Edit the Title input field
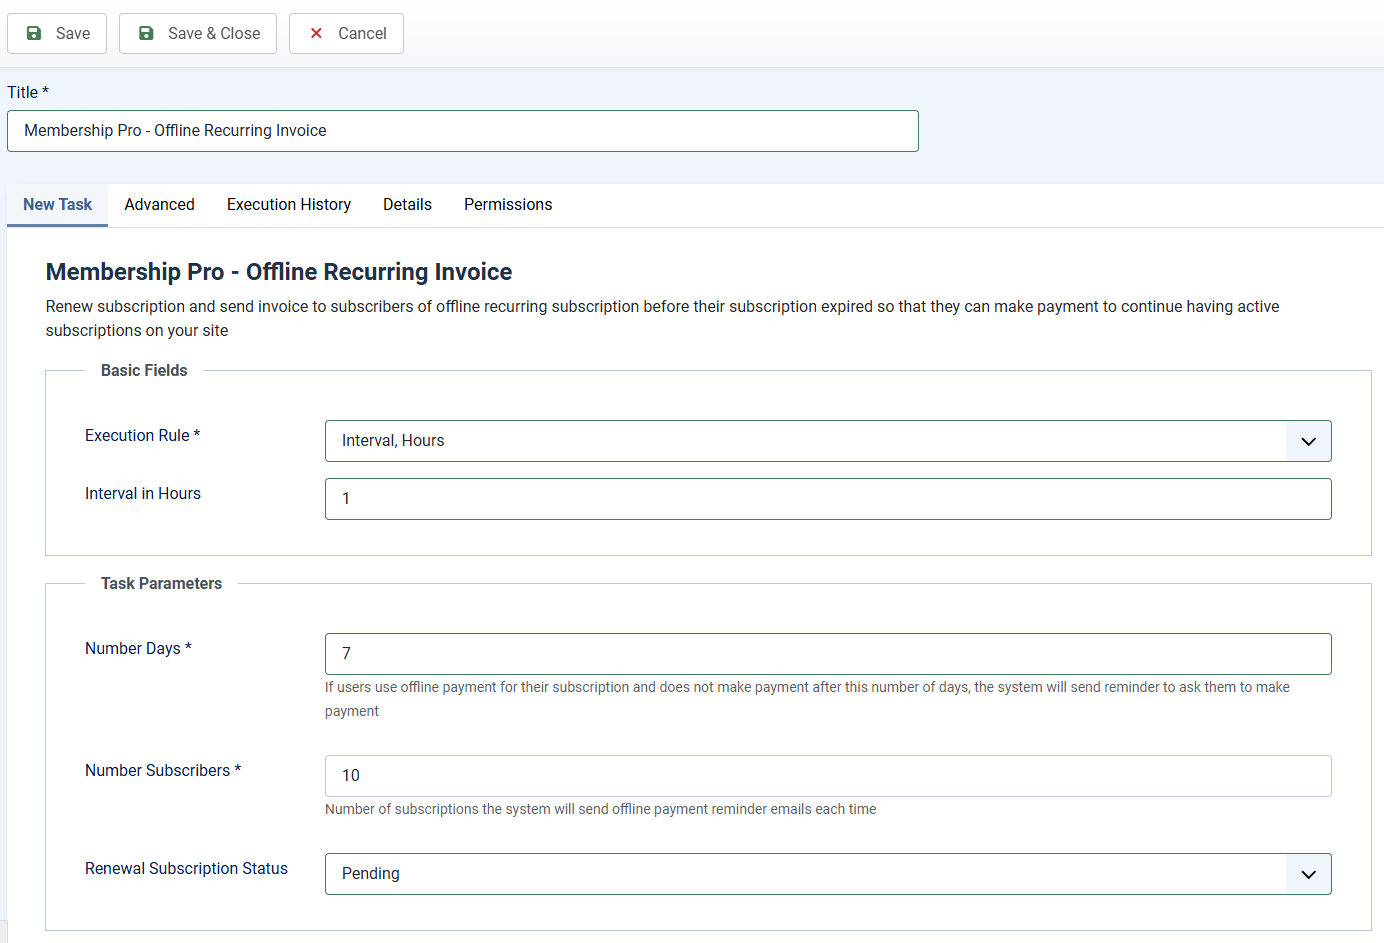1384x943 pixels. (463, 131)
